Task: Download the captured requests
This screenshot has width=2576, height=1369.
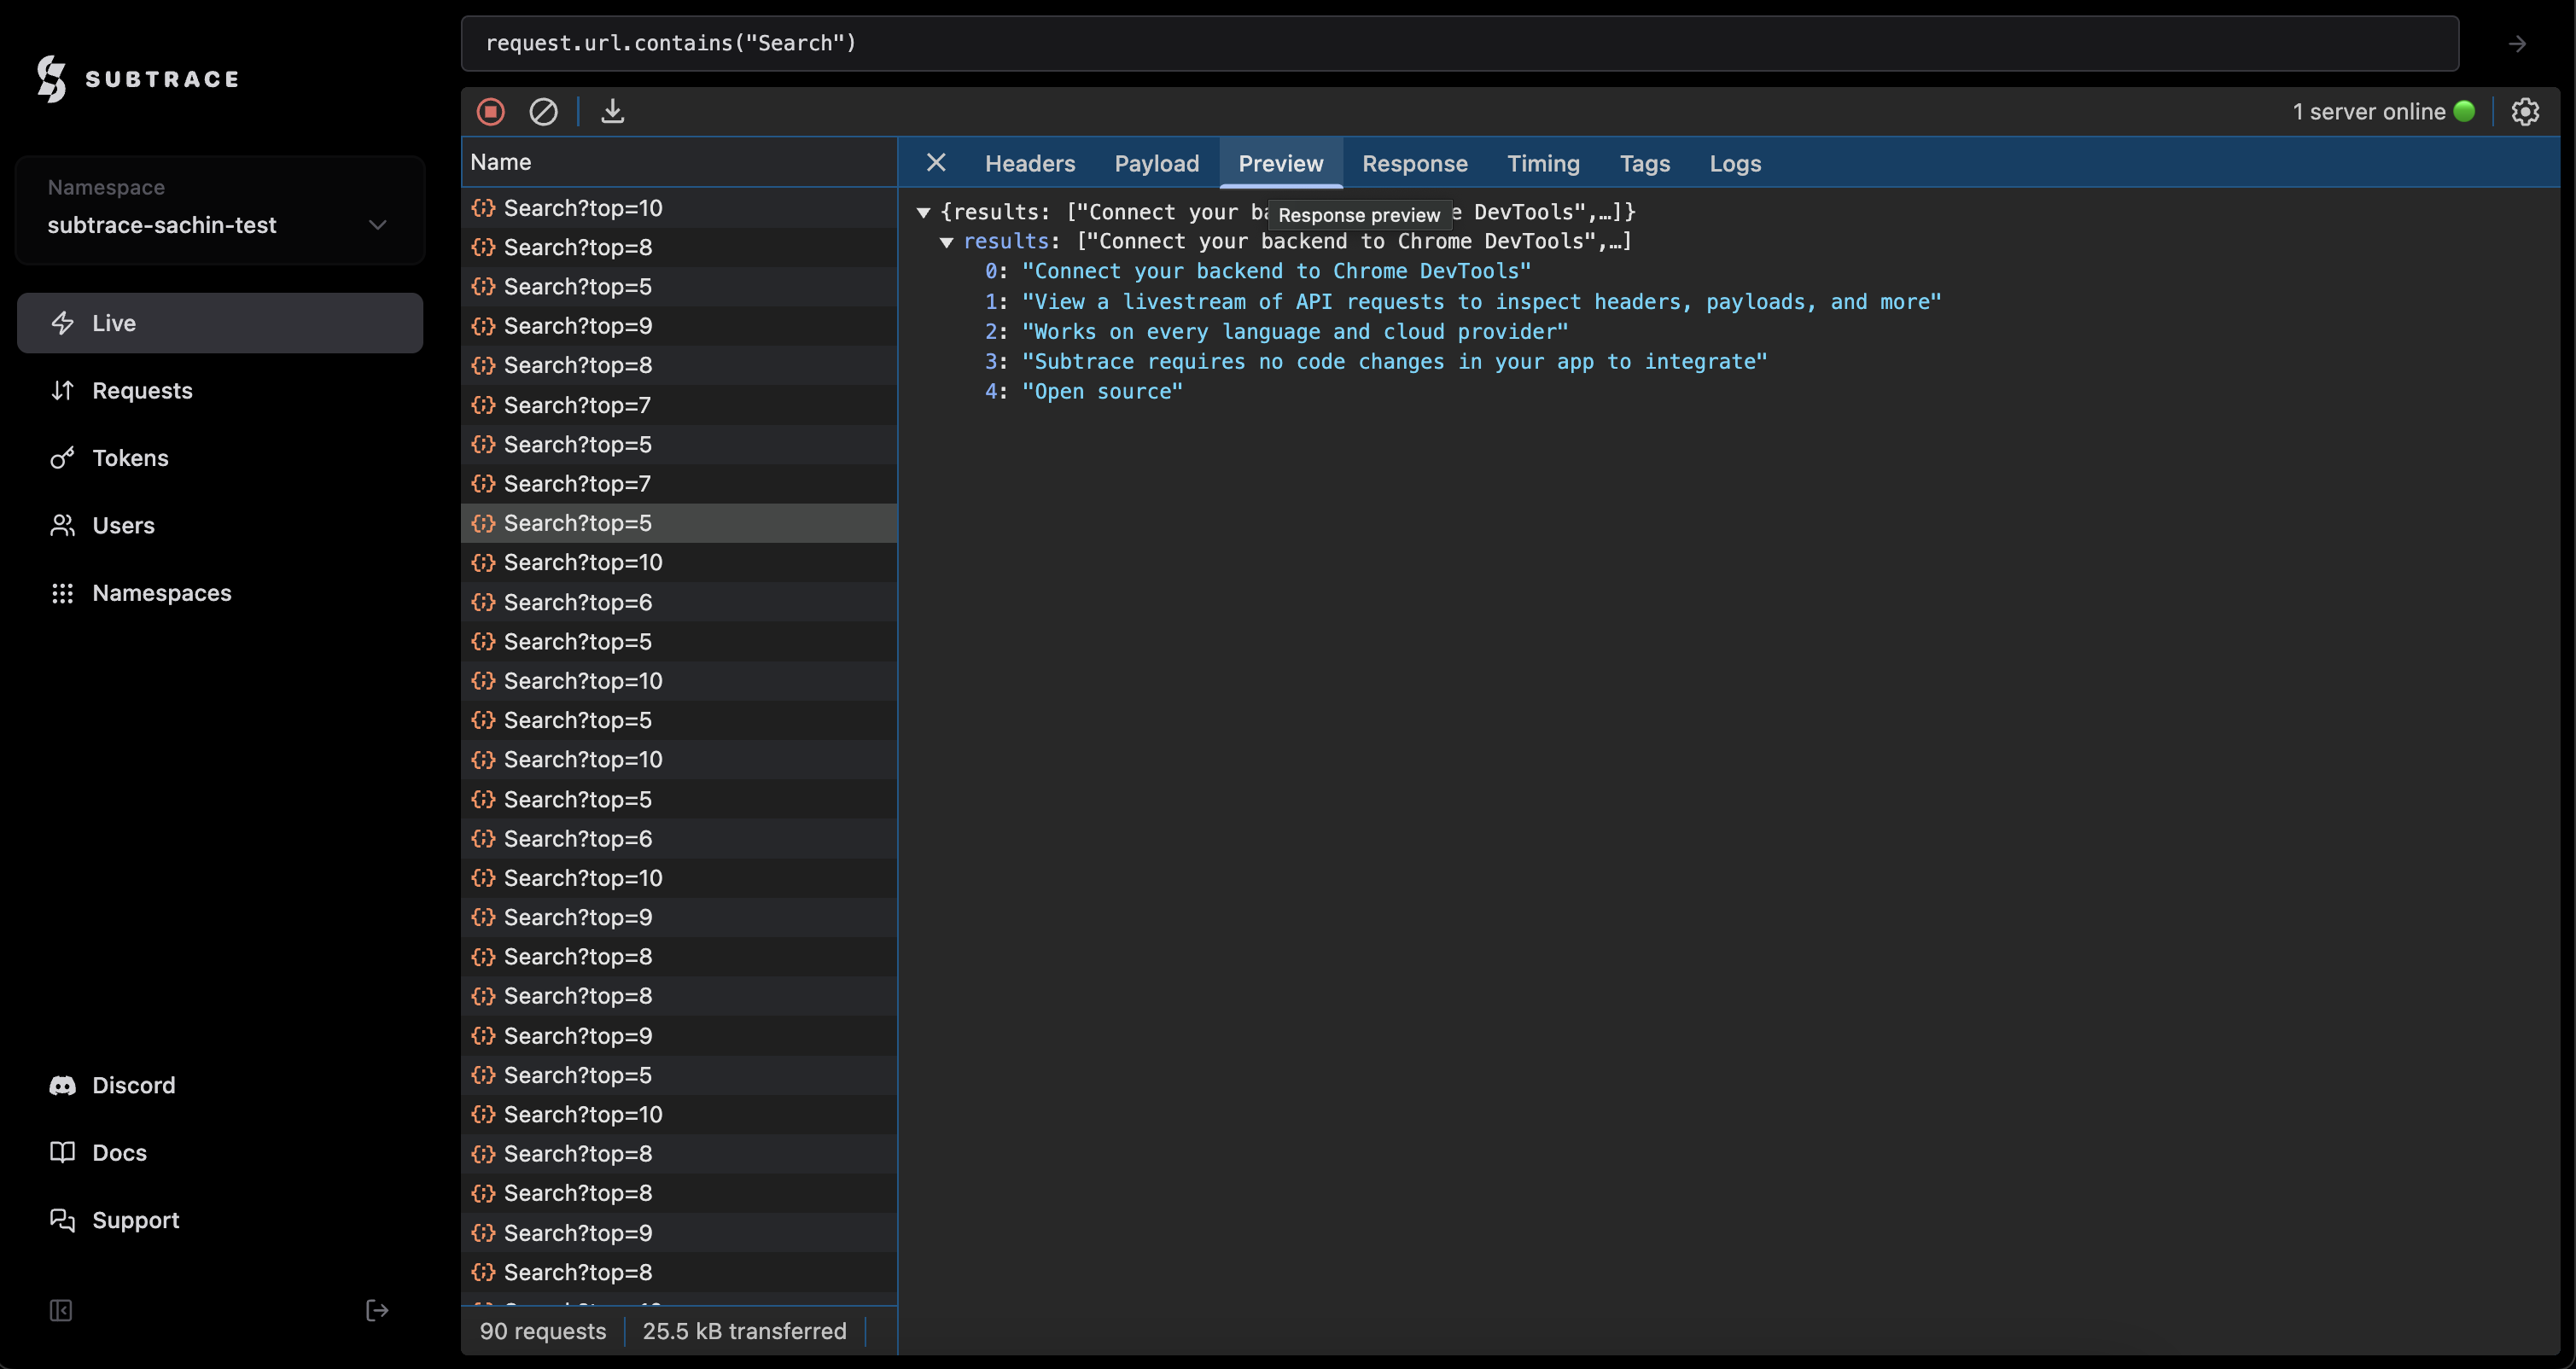Action: coord(613,112)
